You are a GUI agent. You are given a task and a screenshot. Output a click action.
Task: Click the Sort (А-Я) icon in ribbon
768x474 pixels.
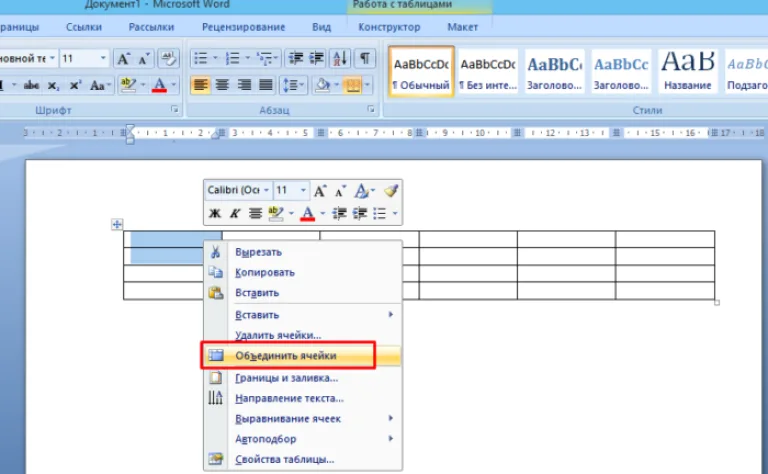click(340, 59)
